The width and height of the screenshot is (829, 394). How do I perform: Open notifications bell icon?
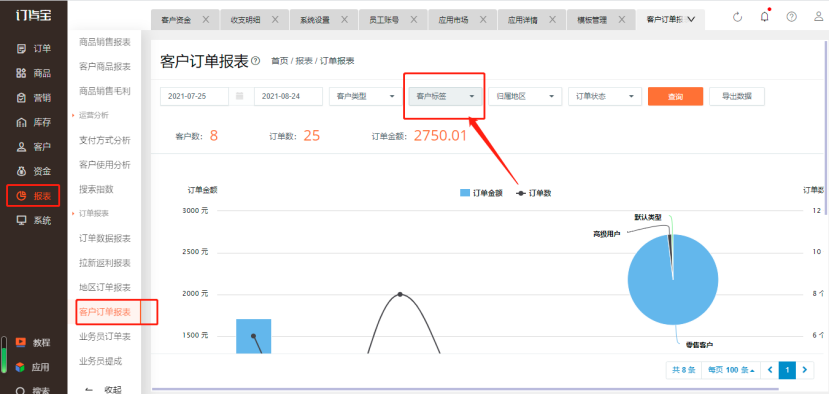coord(764,17)
